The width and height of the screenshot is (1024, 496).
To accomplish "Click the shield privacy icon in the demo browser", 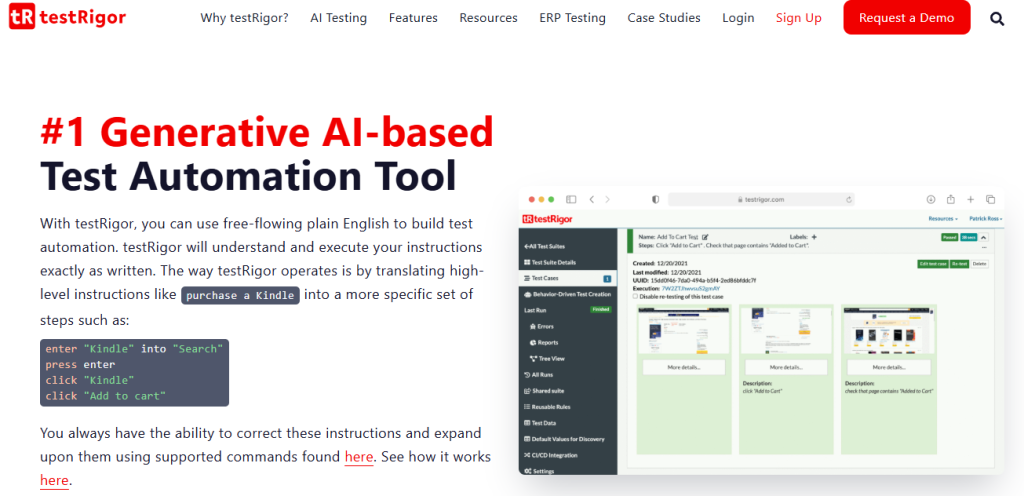I will click(656, 199).
